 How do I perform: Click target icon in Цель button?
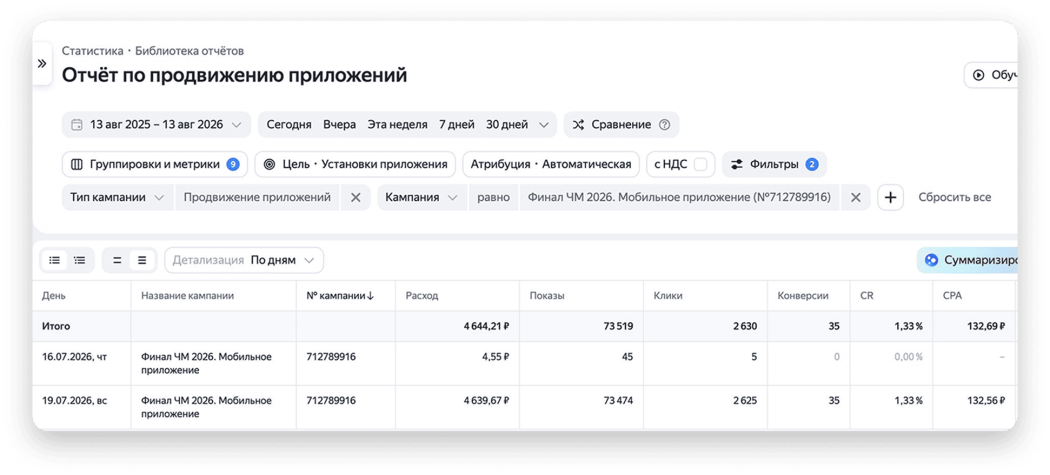click(269, 164)
